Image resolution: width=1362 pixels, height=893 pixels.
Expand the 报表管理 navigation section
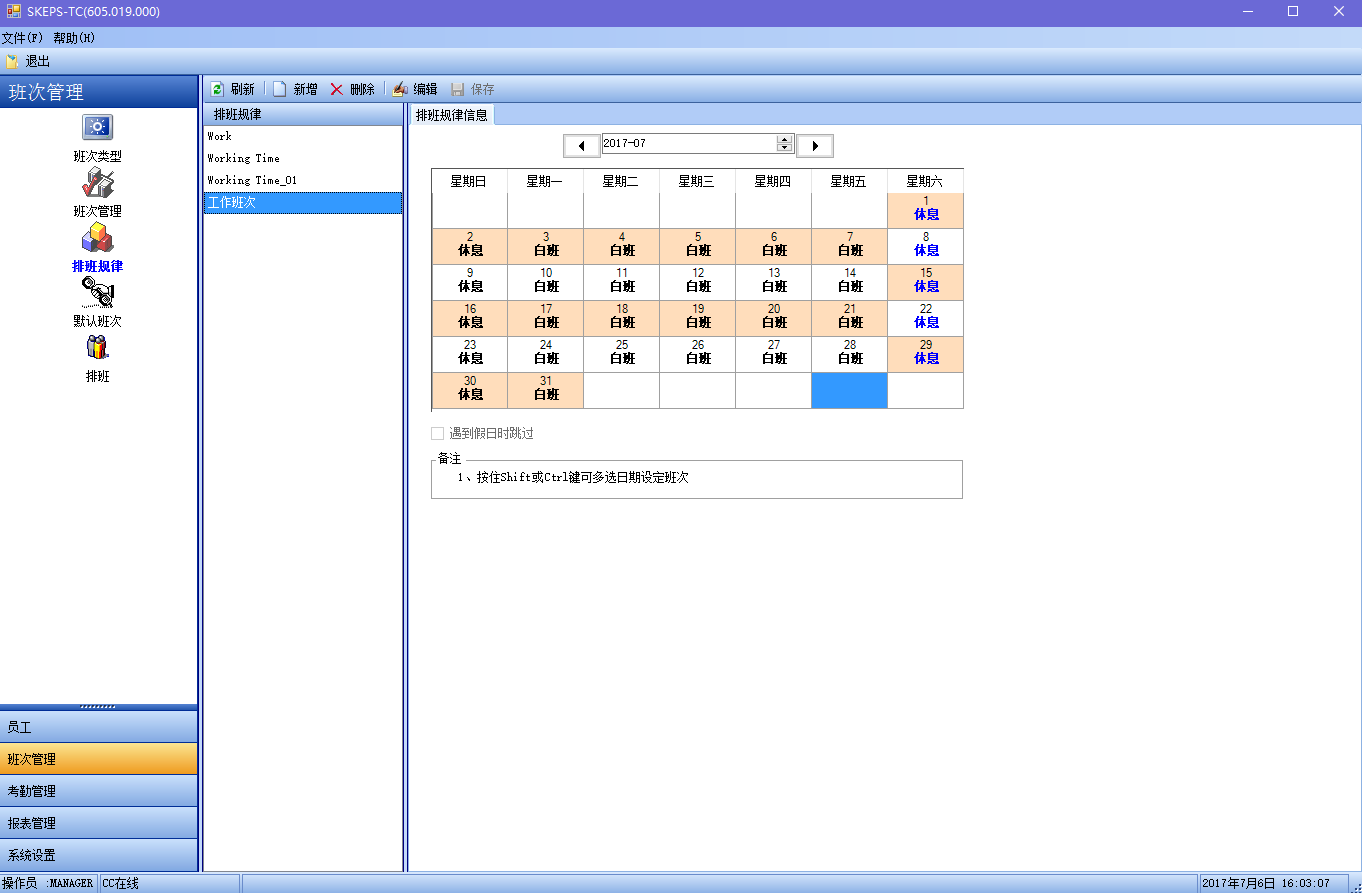(98, 823)
